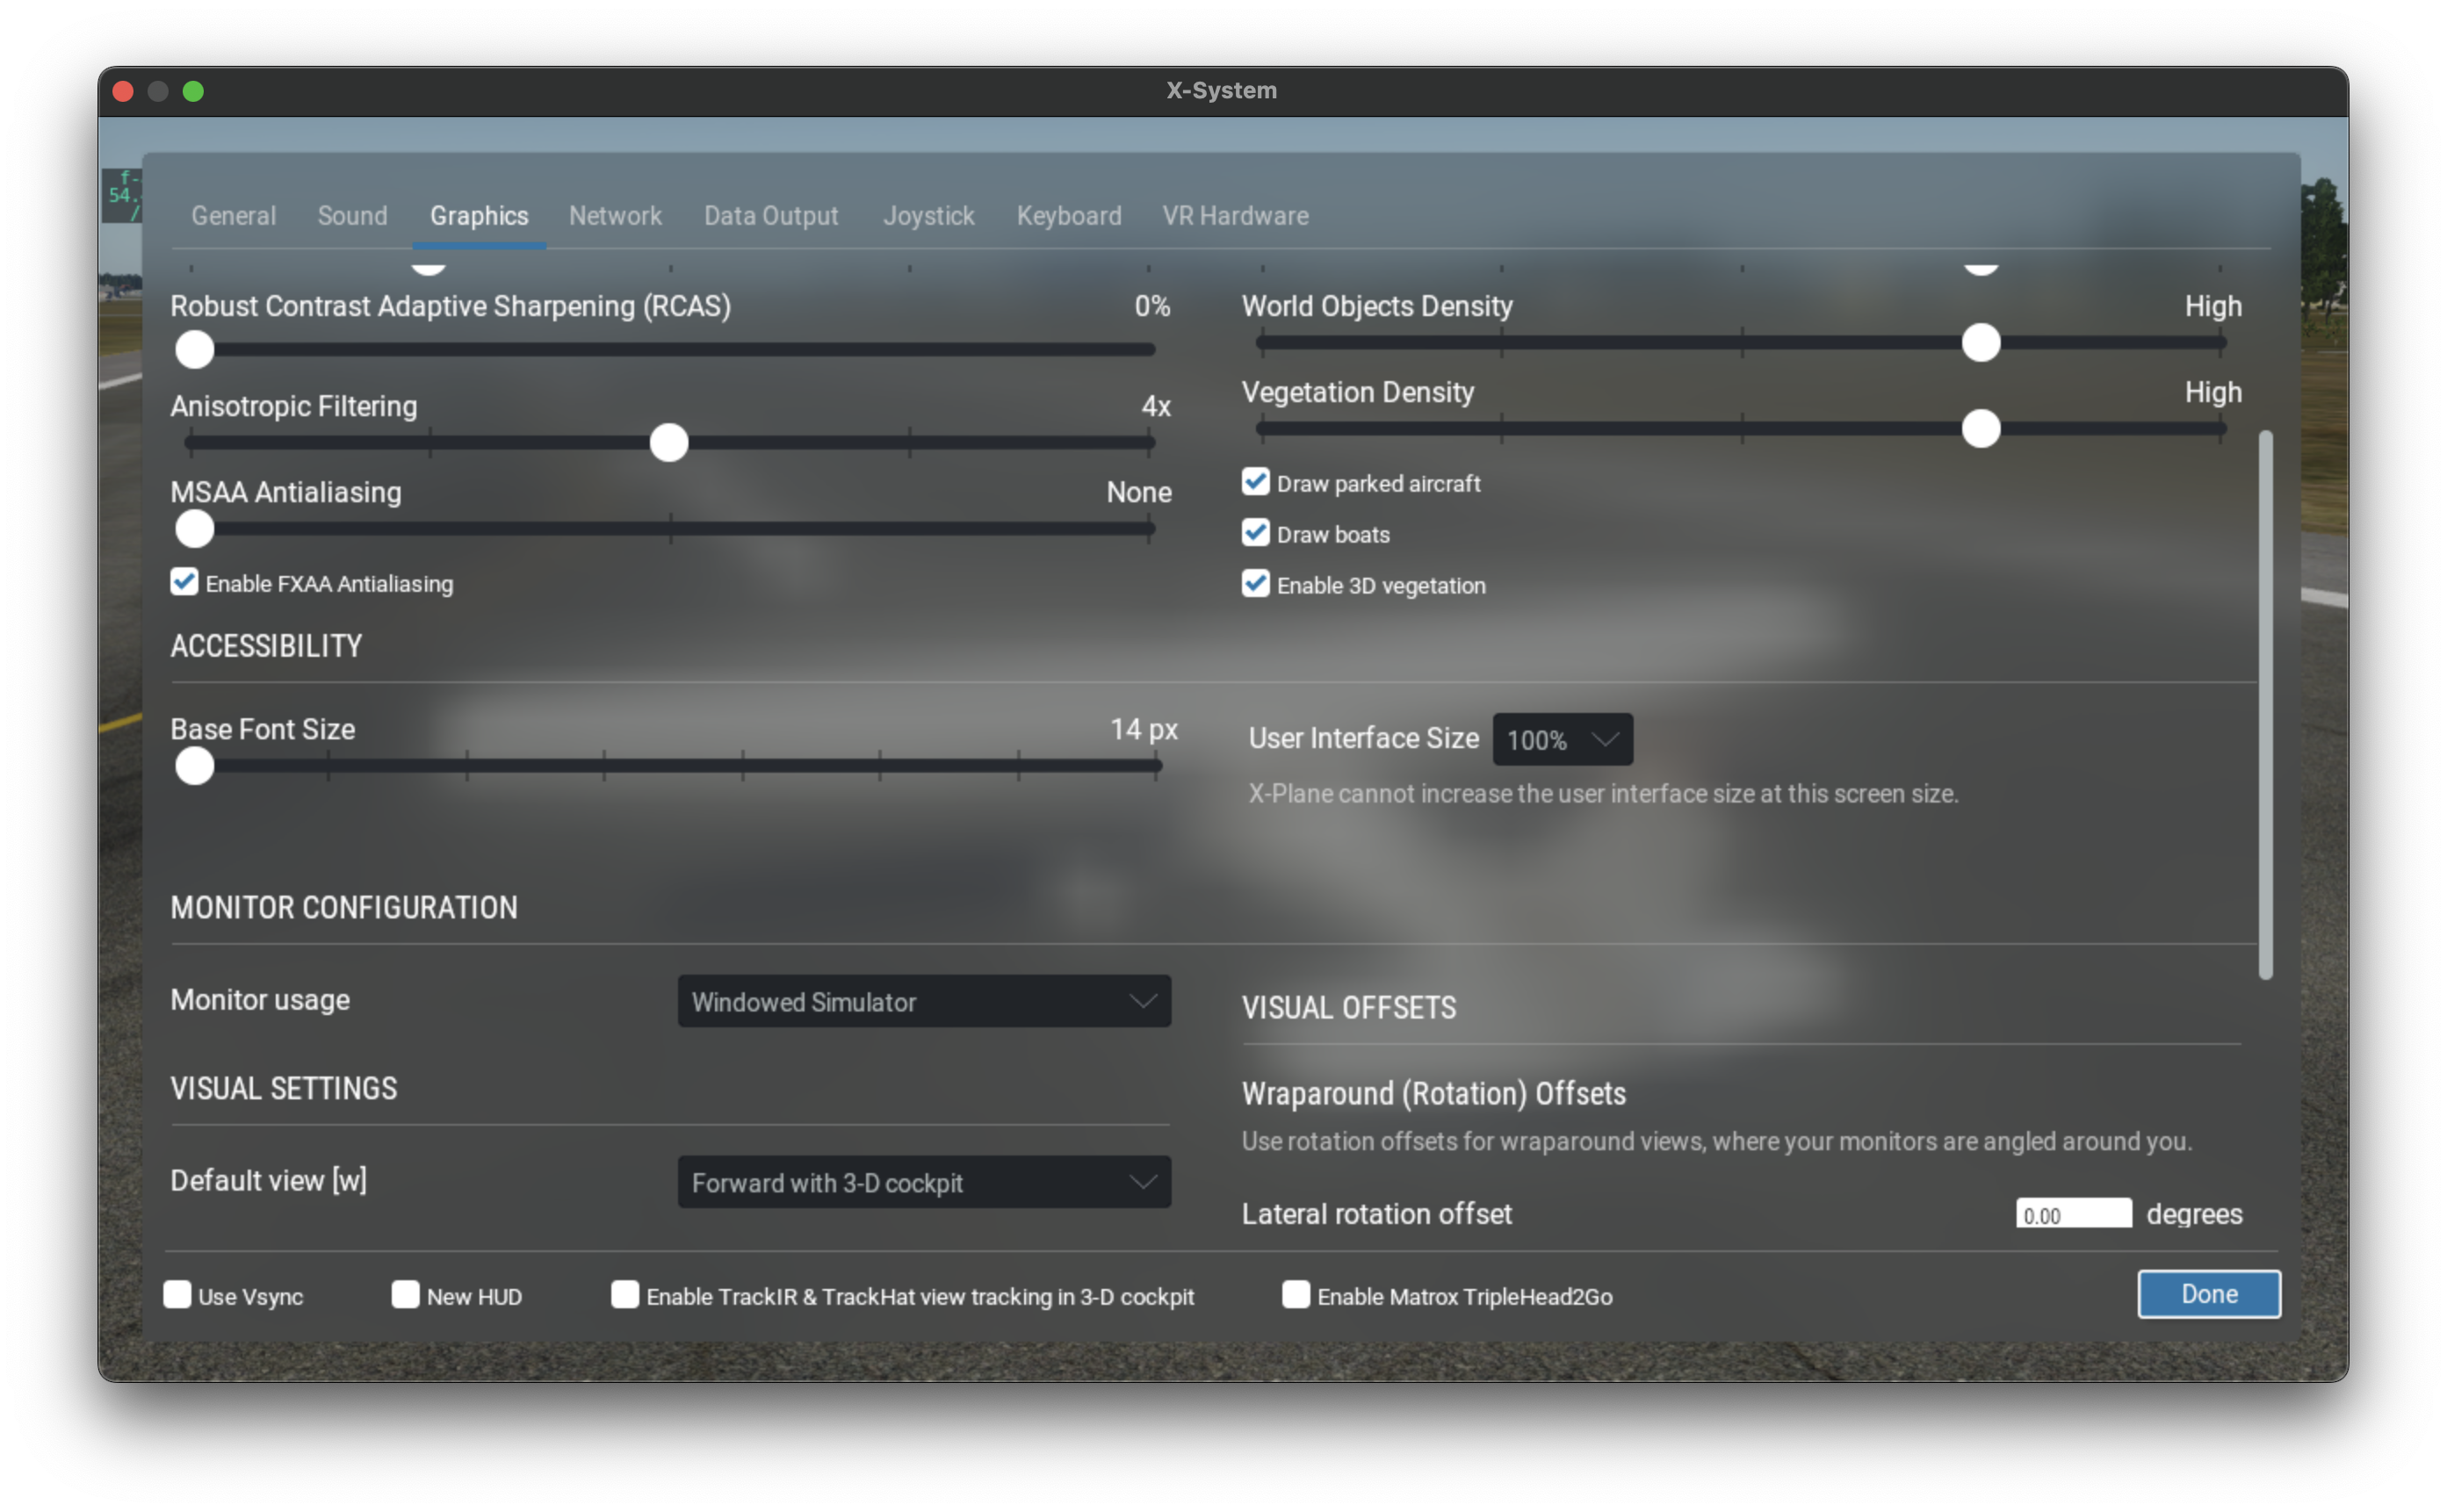This screenshot has height=1512, width=2447.
Task: Select the VR Hardware tab
Action: point(1235,216)
